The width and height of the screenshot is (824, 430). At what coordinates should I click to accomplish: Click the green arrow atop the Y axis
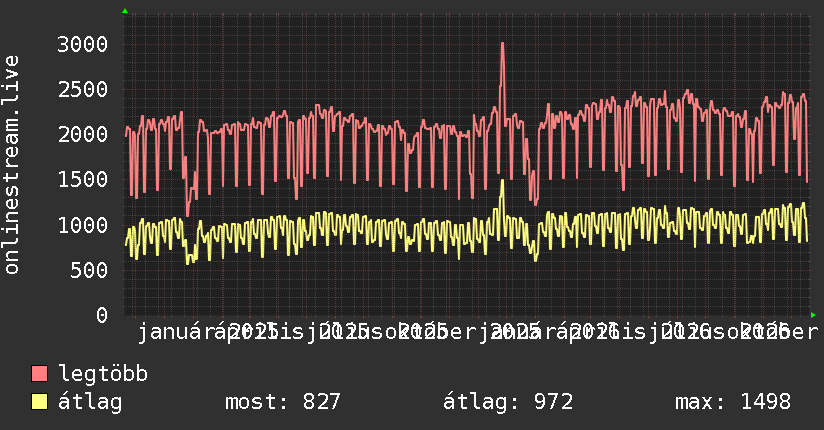pos(125,11)
